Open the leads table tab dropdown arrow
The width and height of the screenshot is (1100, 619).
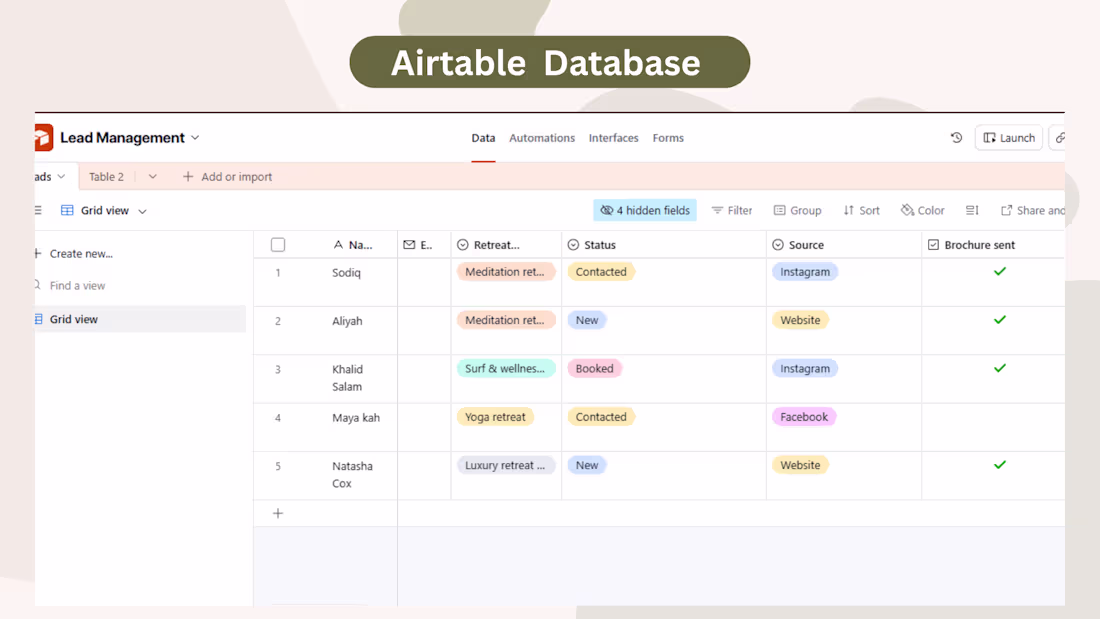[x=61, y=177]
